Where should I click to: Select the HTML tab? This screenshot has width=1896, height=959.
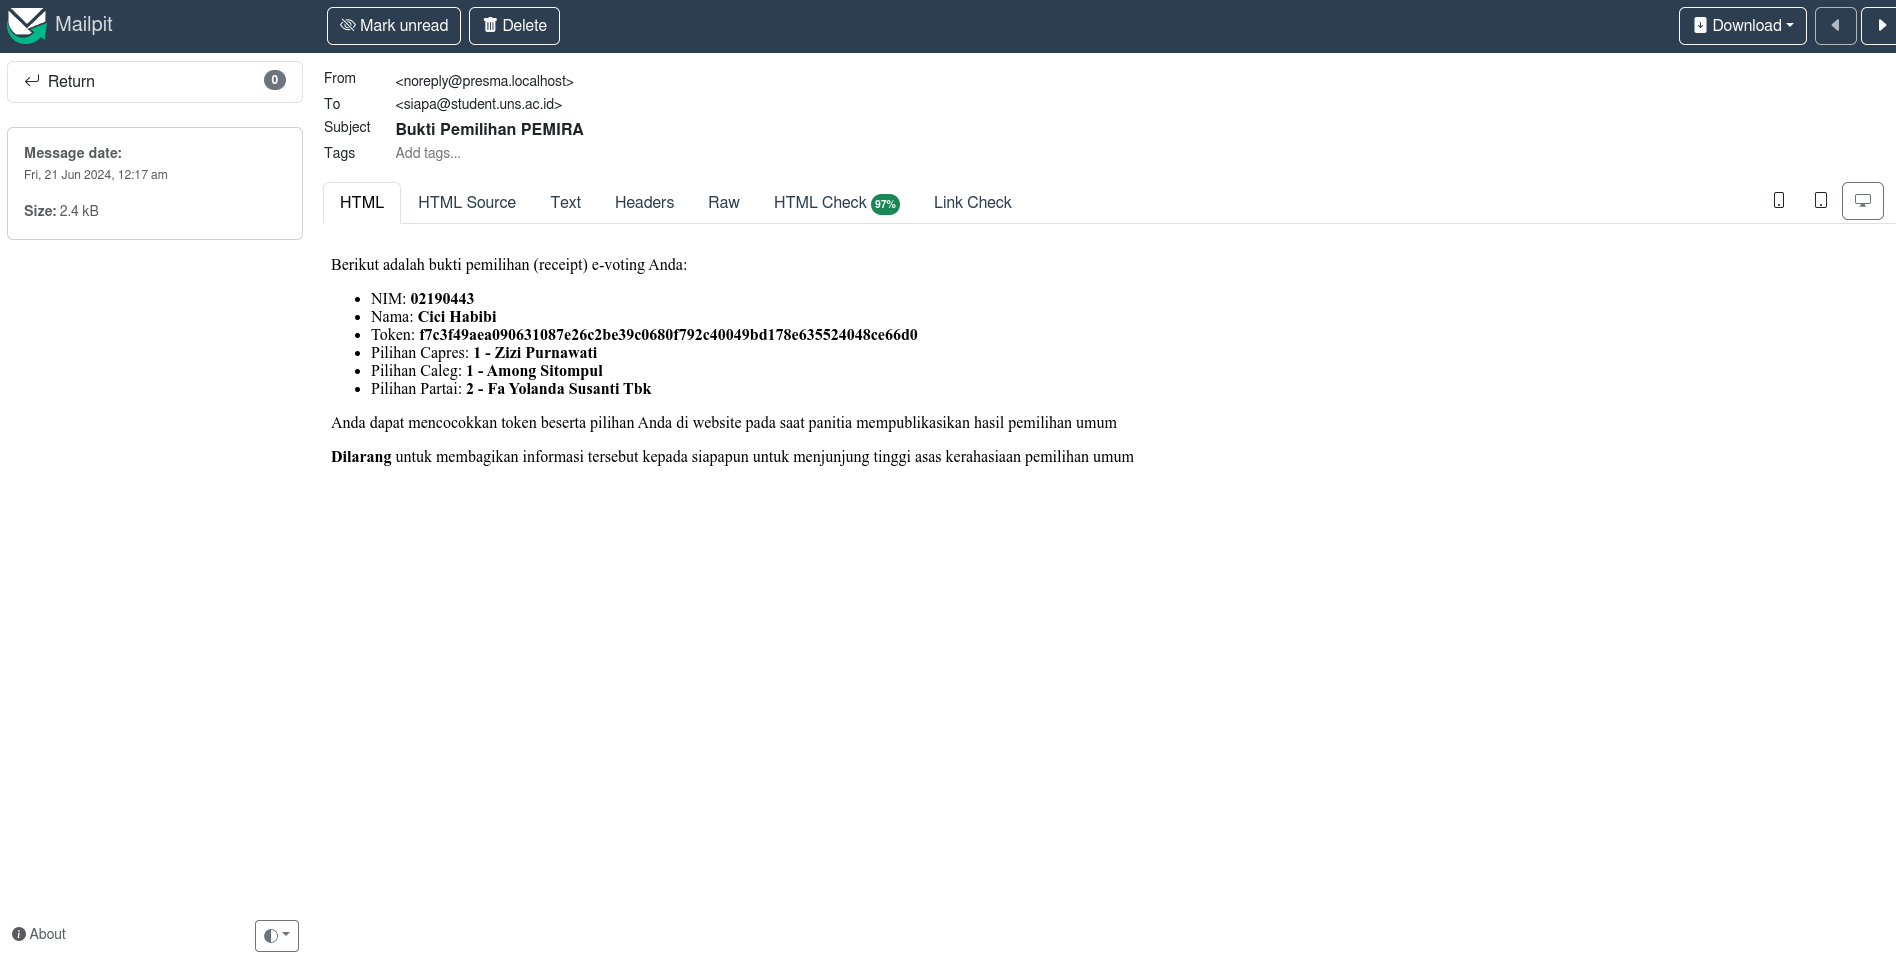(x=361, y=203)
